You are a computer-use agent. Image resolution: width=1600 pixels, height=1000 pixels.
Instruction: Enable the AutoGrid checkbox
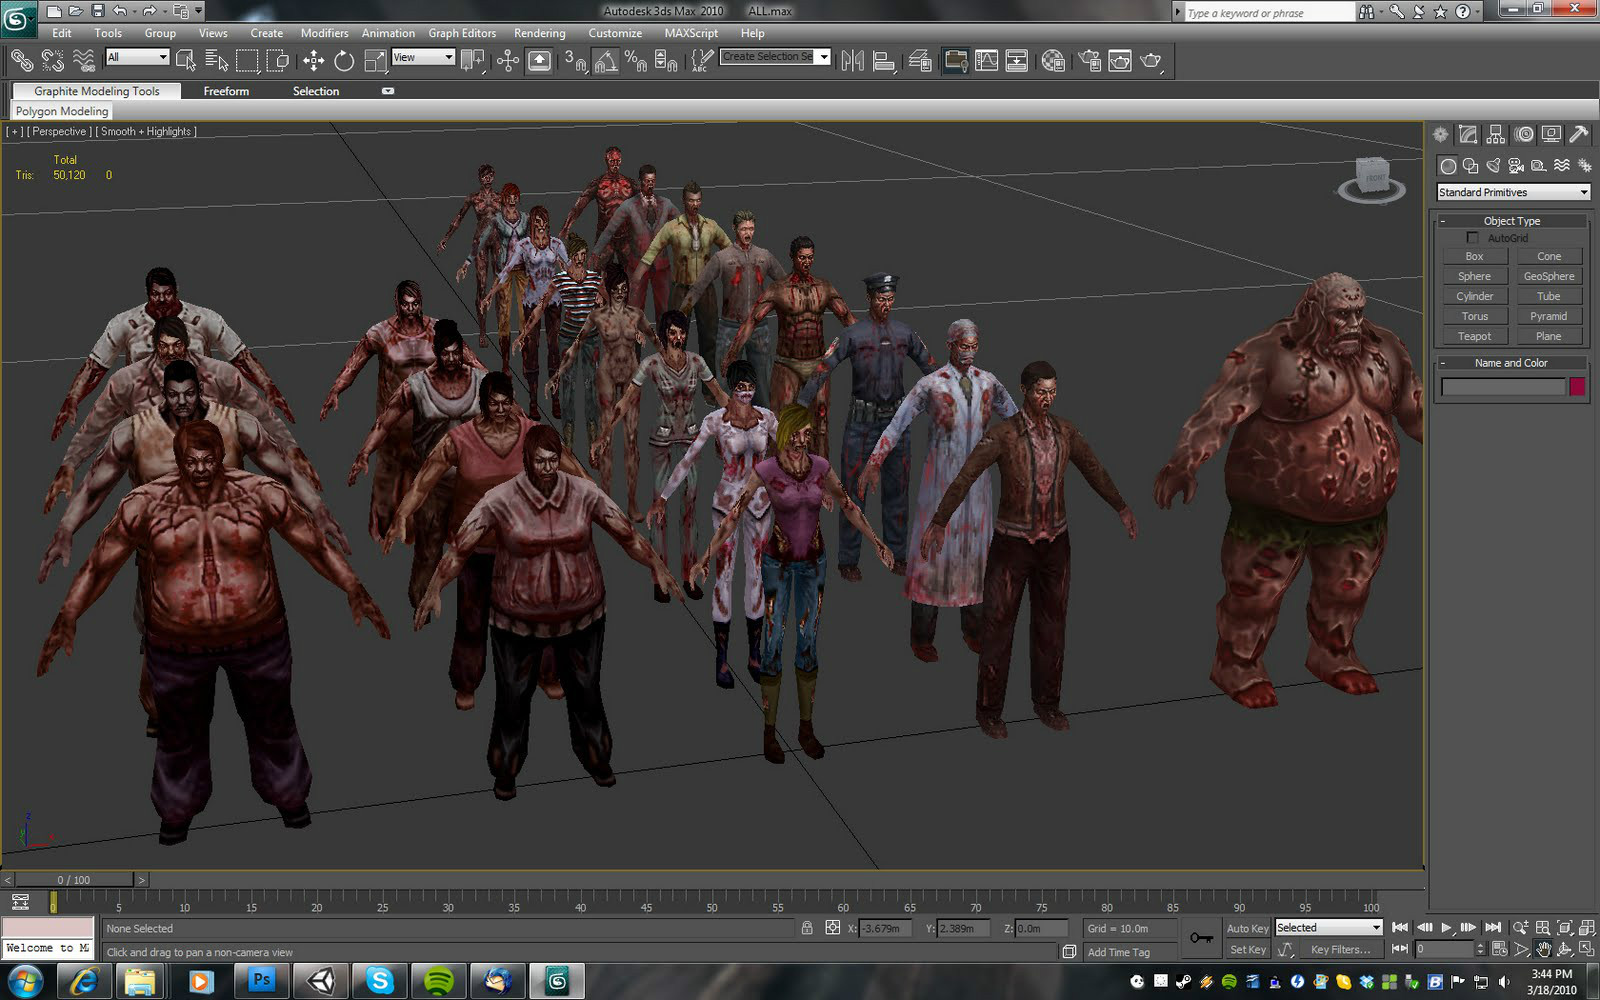tap(1472, 238)
